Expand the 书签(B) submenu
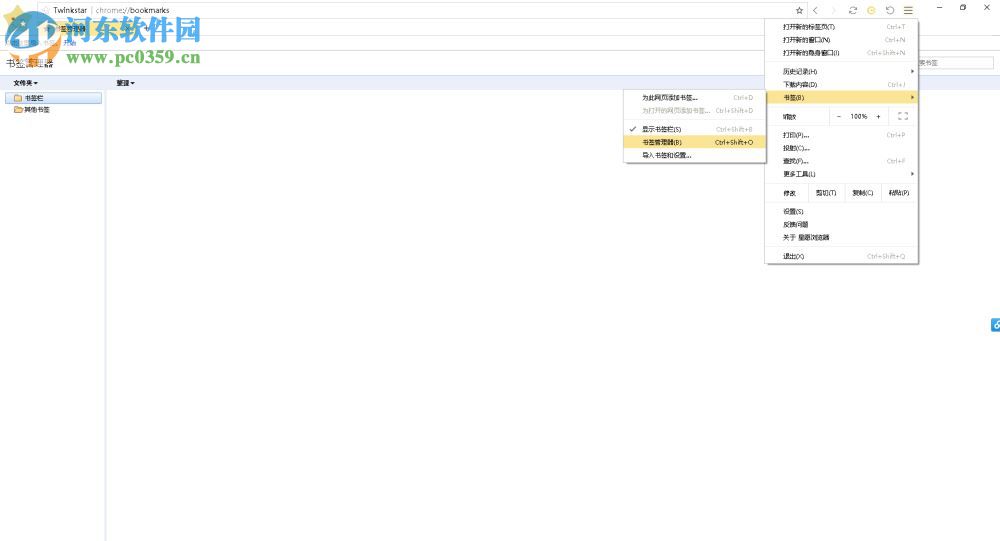The width and height of the screenshot is (1000, 541). (x=841, y=98)
